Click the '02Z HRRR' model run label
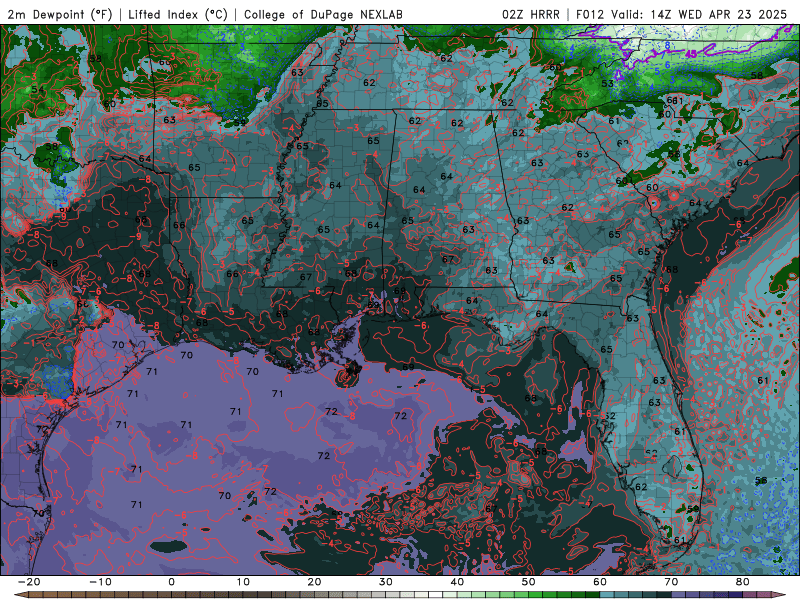This screenshot has width=800, height=600. [531, 14]
